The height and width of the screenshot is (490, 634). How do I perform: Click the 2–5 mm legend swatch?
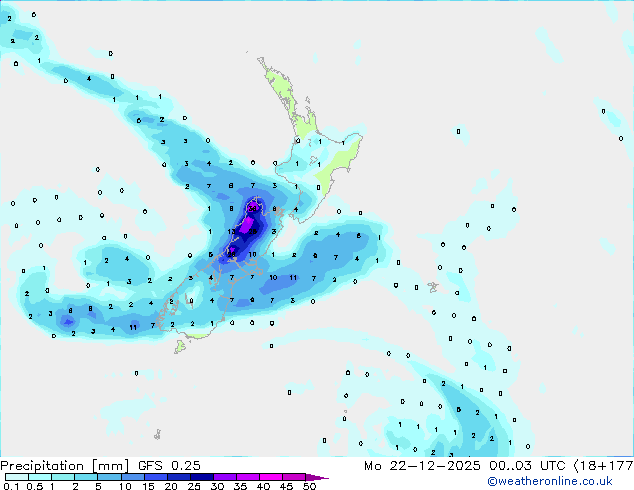coord(86,477)
